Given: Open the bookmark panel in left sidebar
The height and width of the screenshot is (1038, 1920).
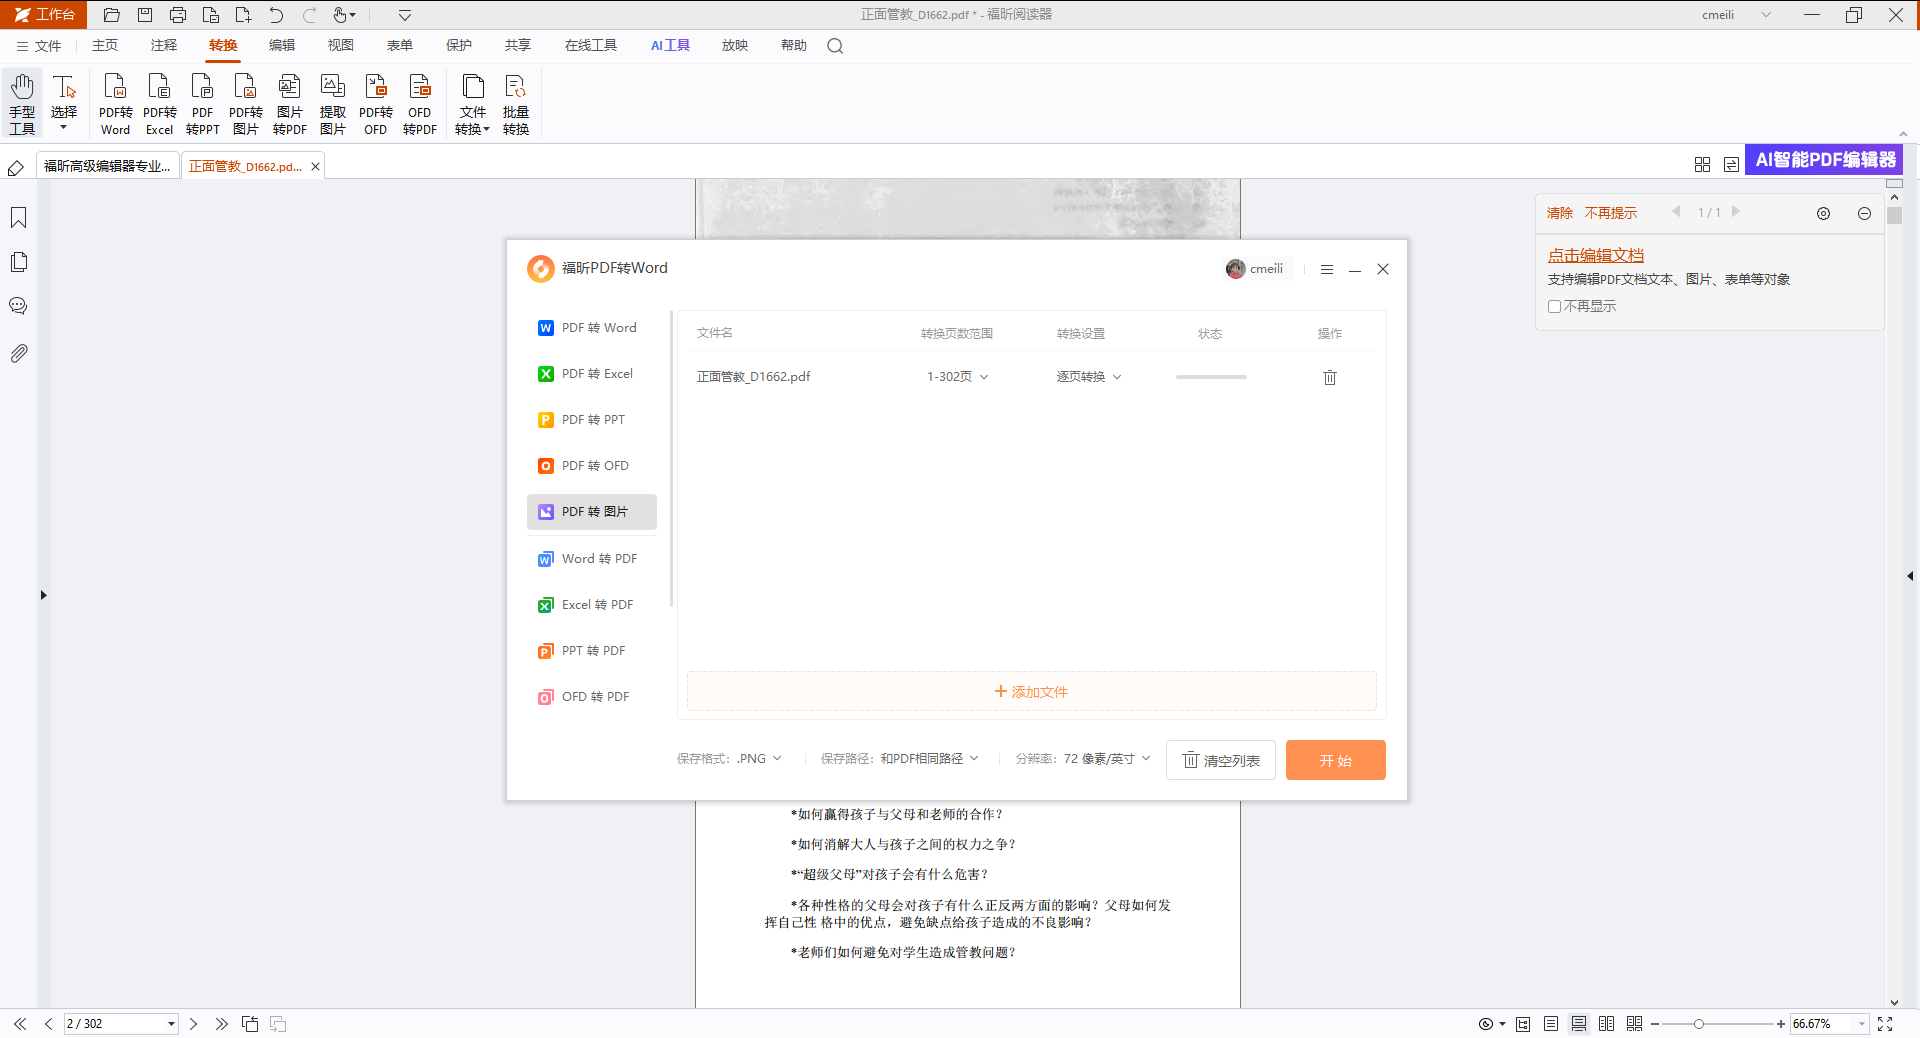Looking at the screenshot, I should pos(18,218).
